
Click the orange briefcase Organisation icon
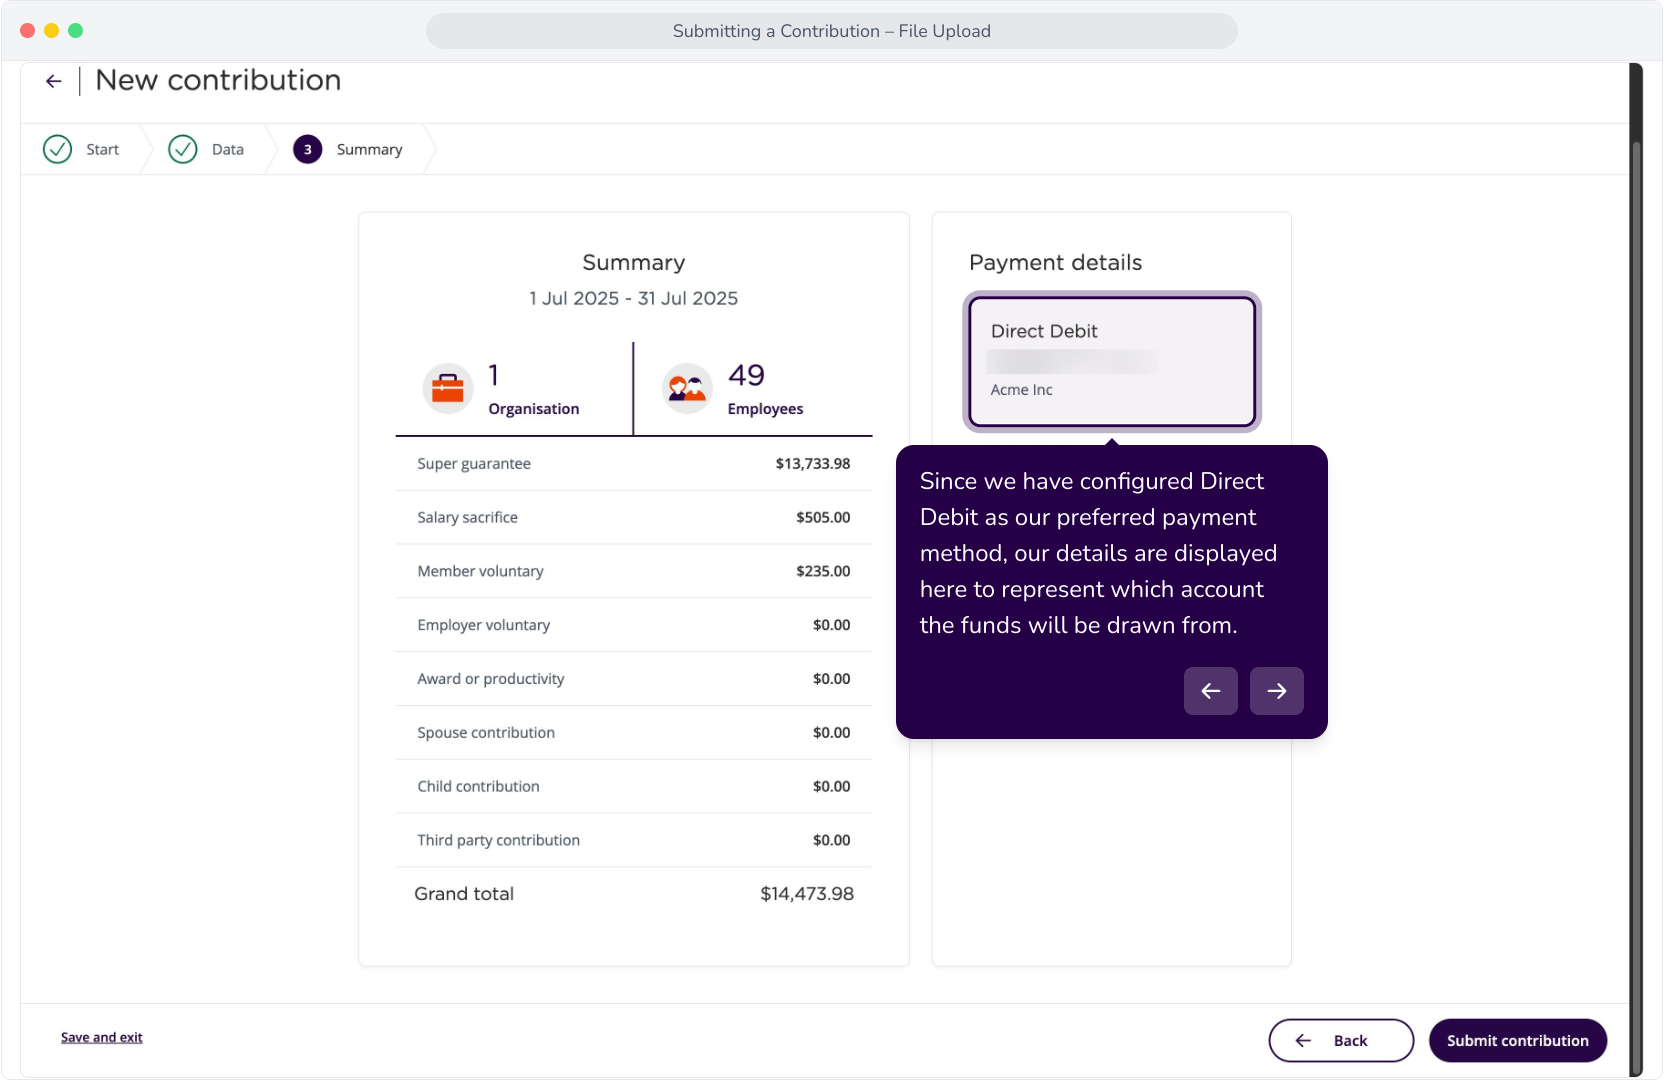448,389
